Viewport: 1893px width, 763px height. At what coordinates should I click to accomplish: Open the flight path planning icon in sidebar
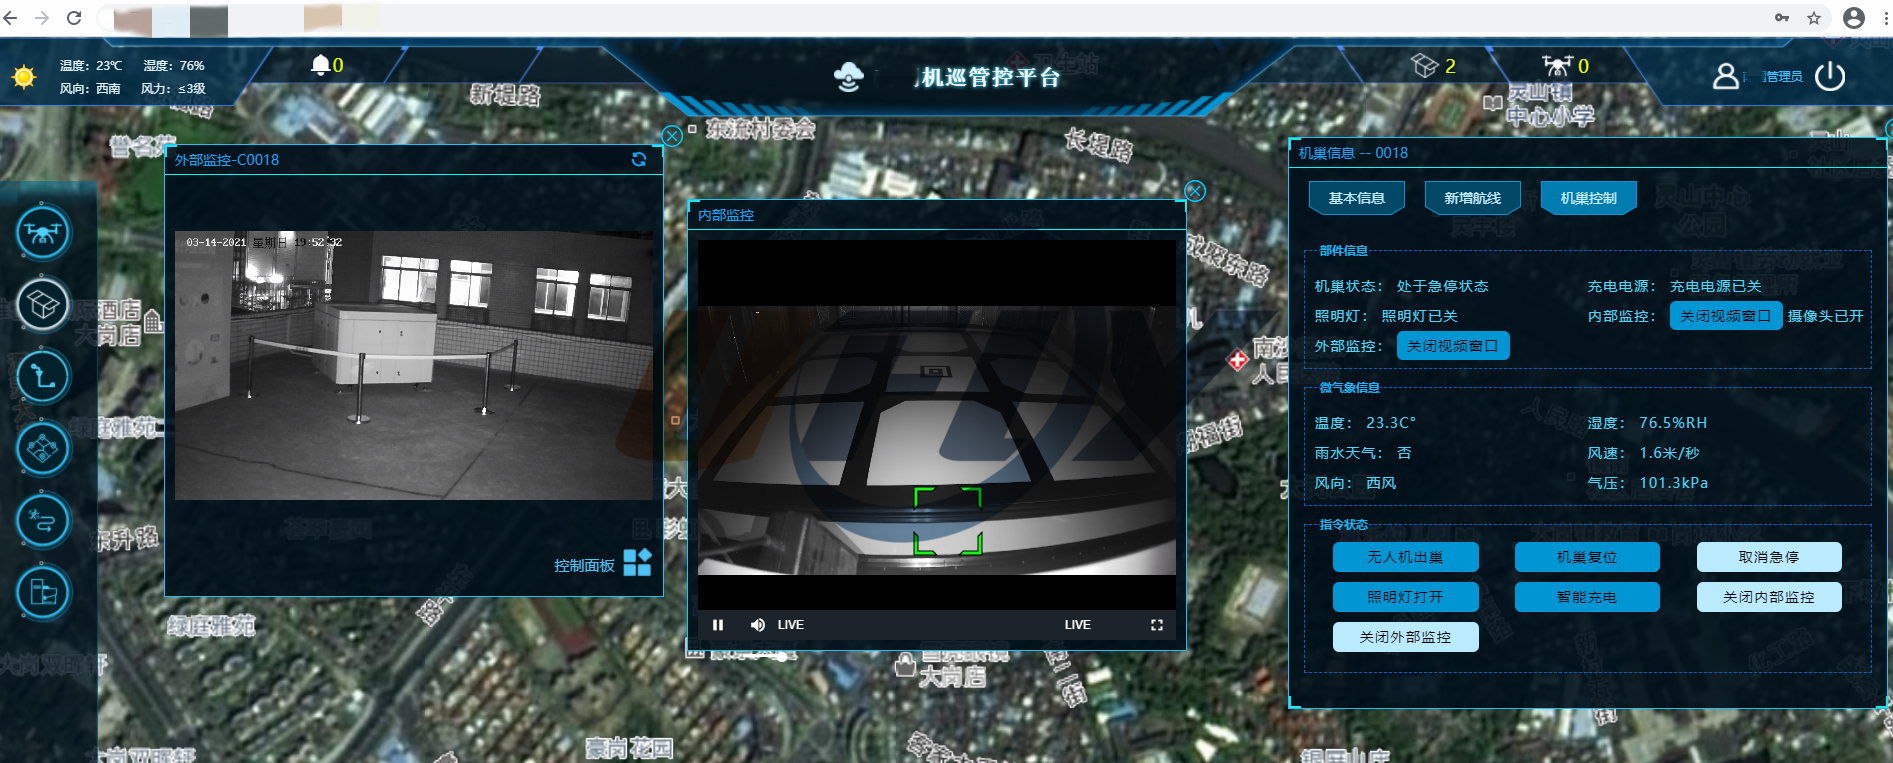(43, 520)
